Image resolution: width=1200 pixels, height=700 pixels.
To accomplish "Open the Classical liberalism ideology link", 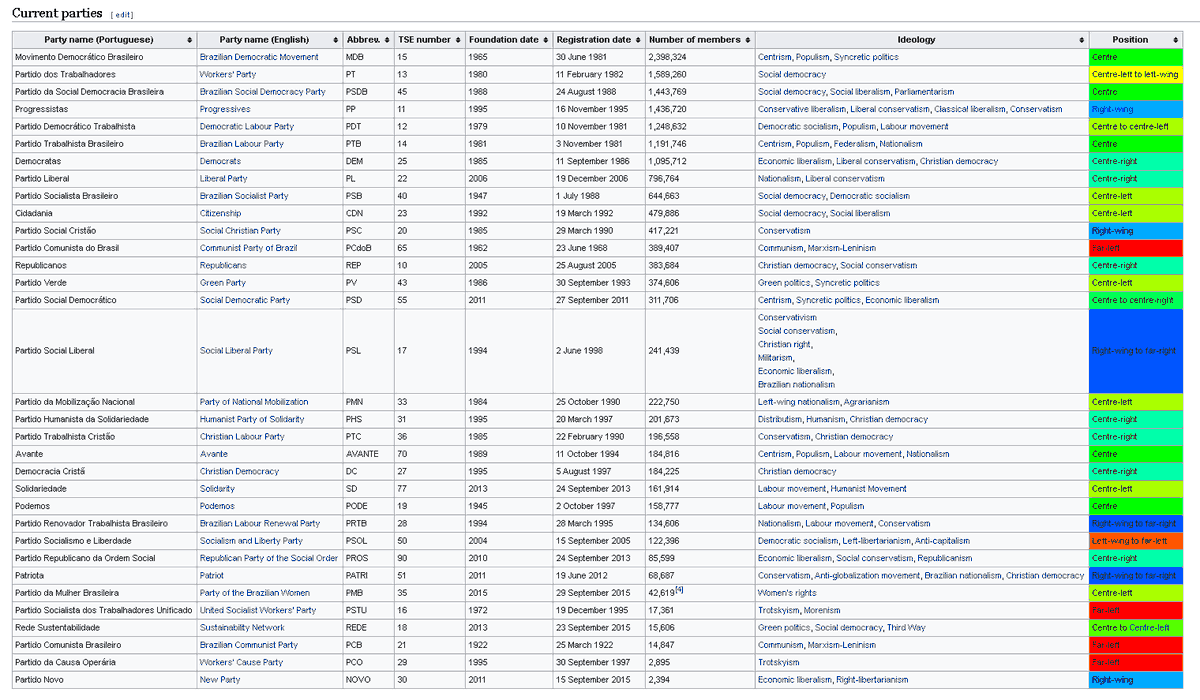I will pyautogui.click(x=970, y=109).
